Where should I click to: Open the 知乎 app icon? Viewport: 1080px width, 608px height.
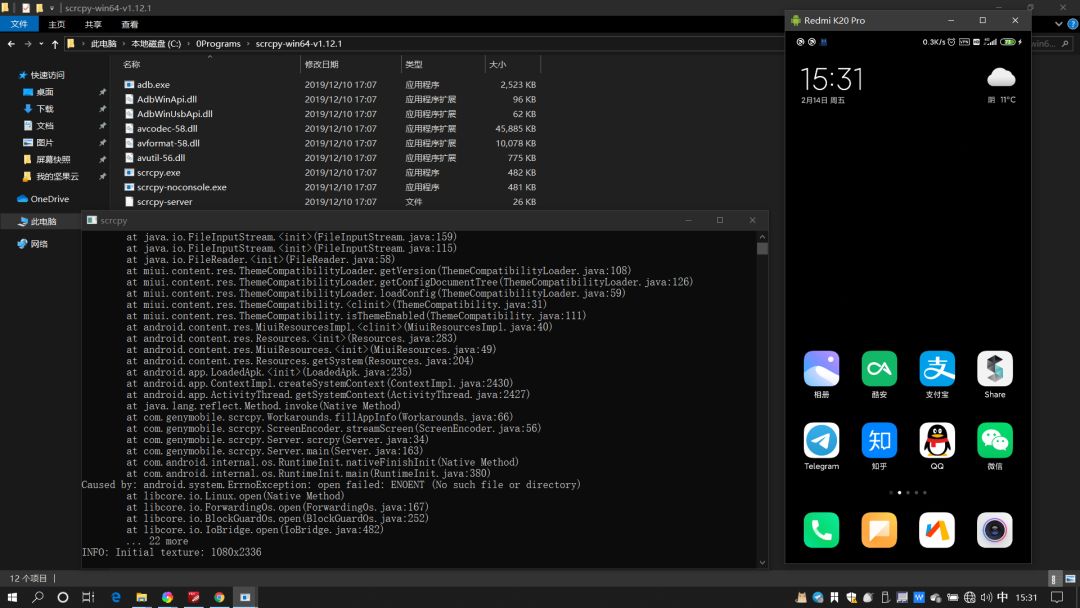click(879, 440)
